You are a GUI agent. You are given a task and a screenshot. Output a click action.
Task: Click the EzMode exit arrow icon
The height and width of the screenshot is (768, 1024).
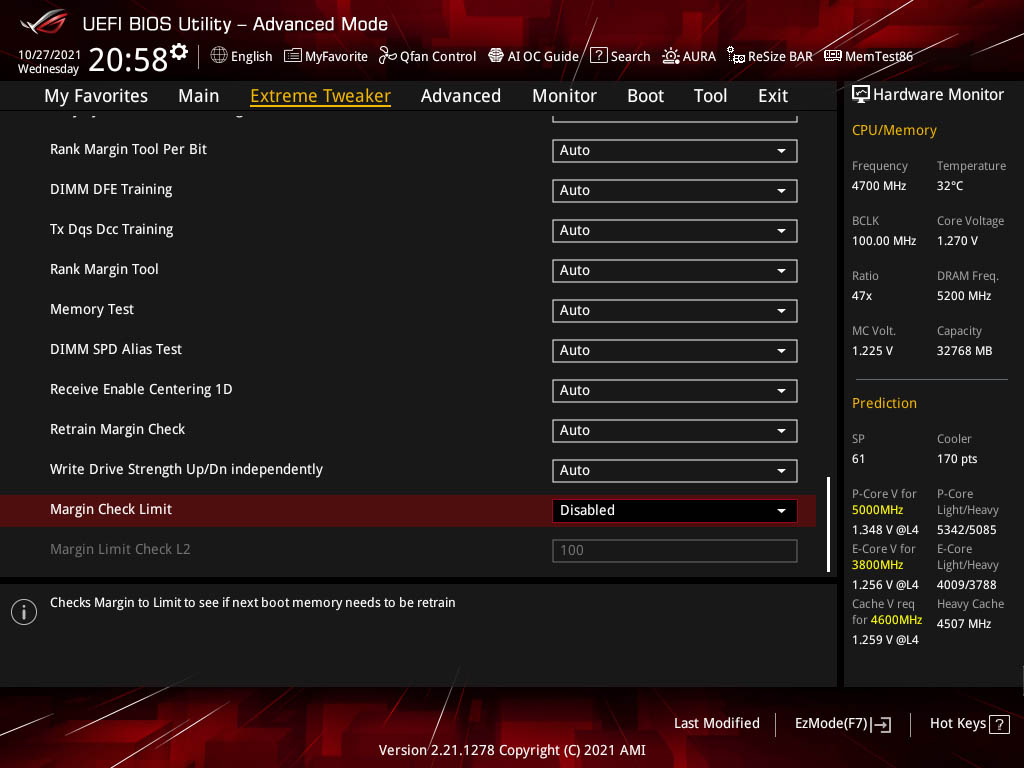point(882,724)
